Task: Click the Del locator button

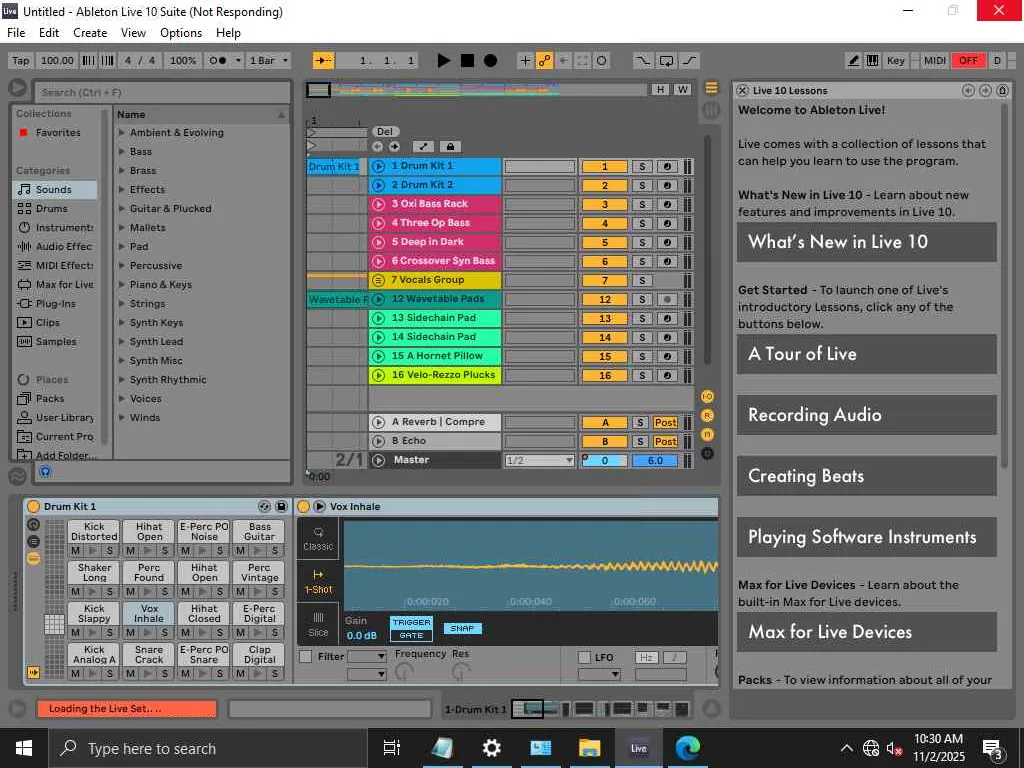Action: [x=385, y=132]
